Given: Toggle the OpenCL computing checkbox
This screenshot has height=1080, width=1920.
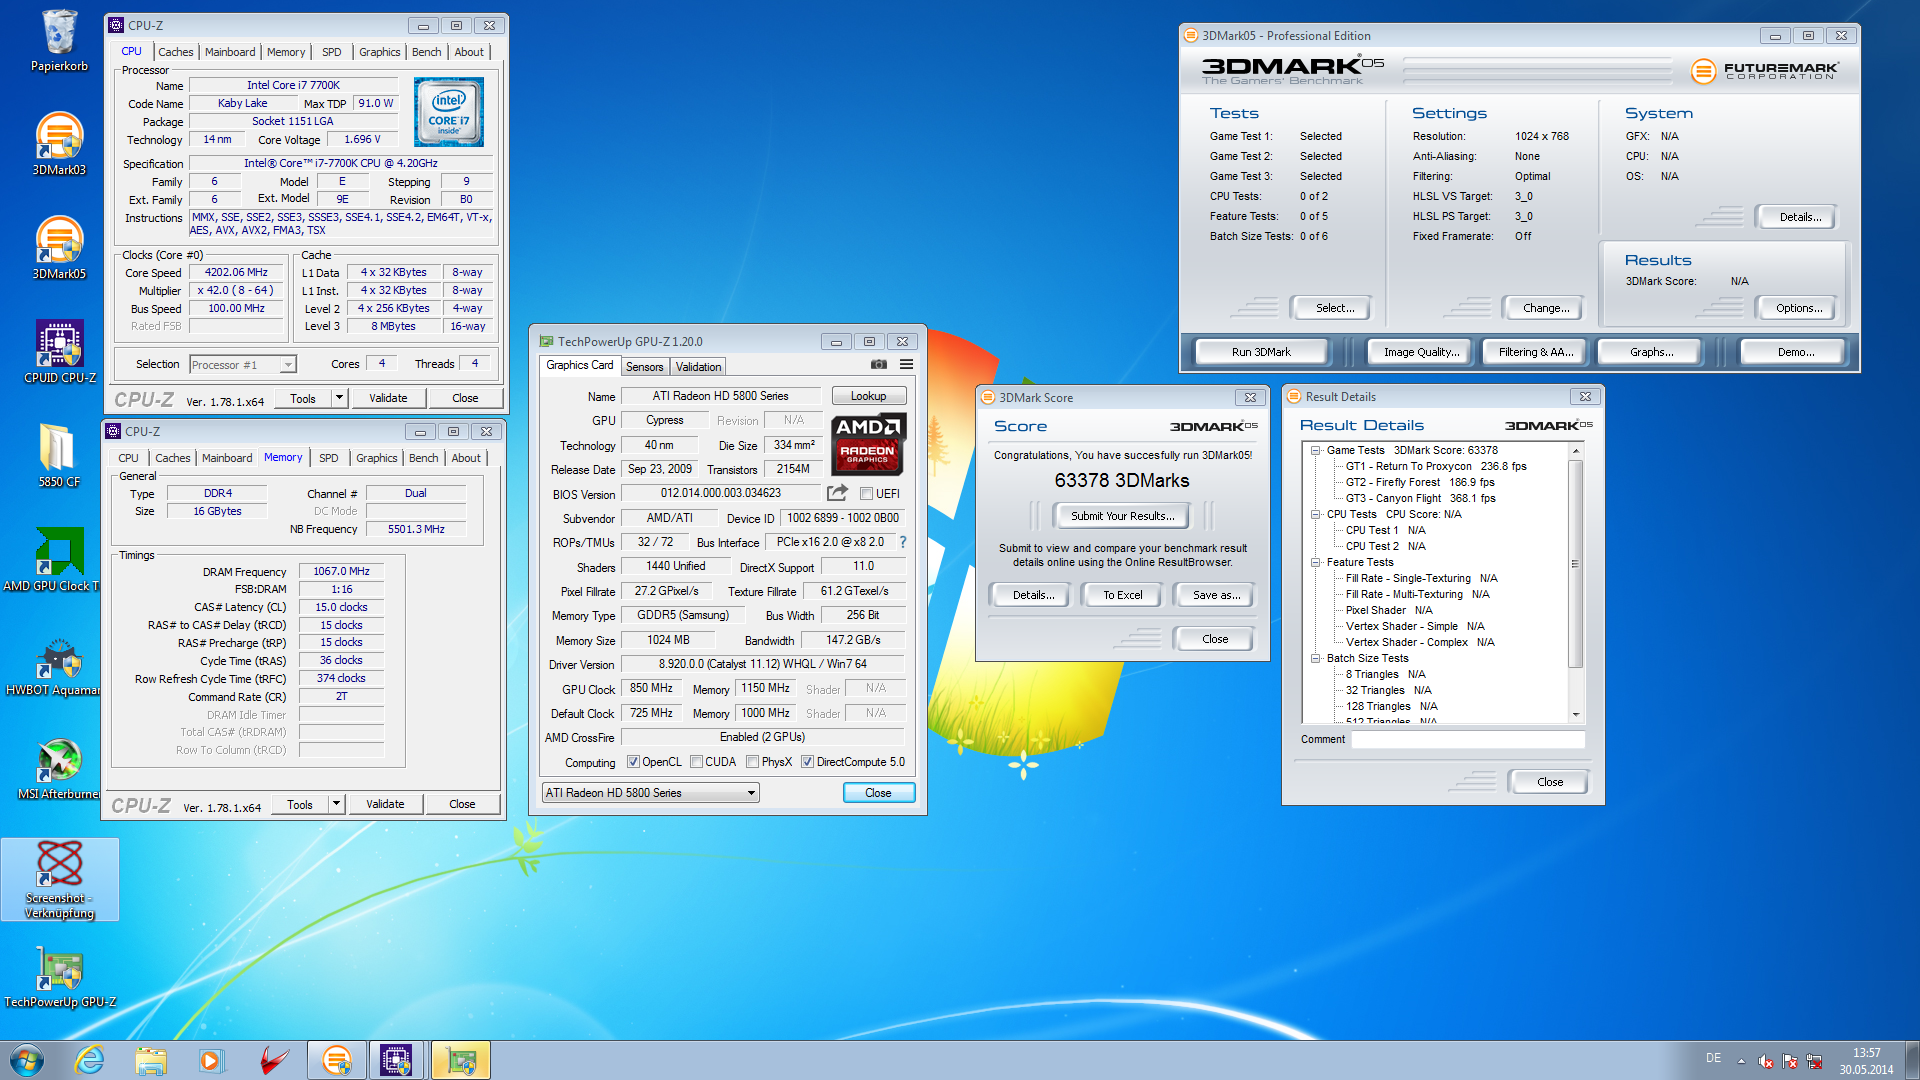Looking at the screenshot, I should click(633, 762).
